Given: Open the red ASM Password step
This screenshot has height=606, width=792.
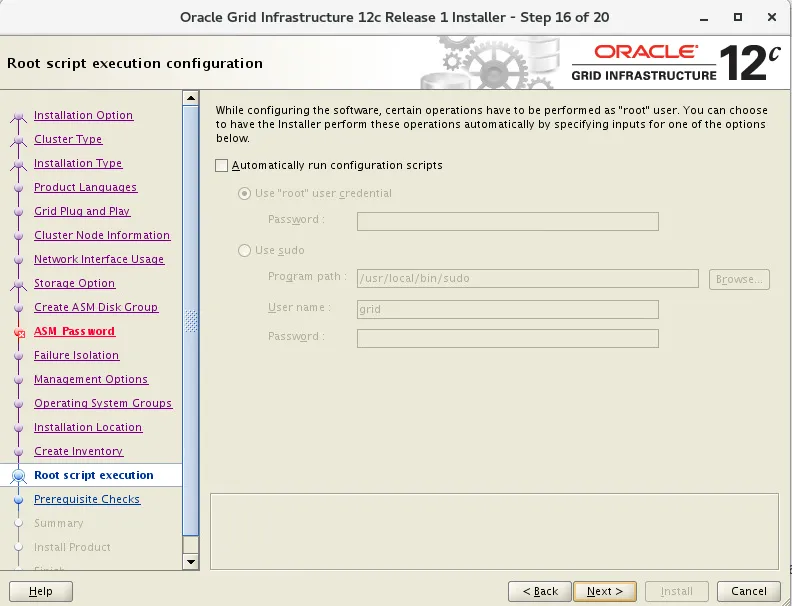Looking at the screenshot, I should [x=74, y=331].
